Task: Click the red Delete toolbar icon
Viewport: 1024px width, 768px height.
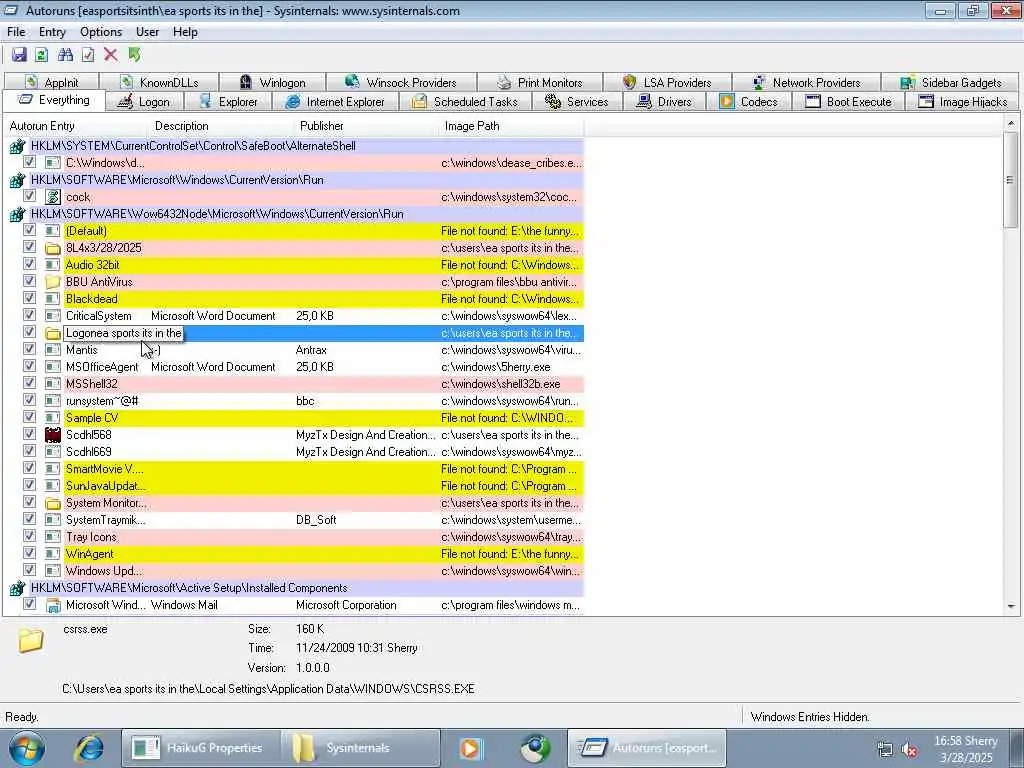Action: pyautogui.click(x=110, y=55)
